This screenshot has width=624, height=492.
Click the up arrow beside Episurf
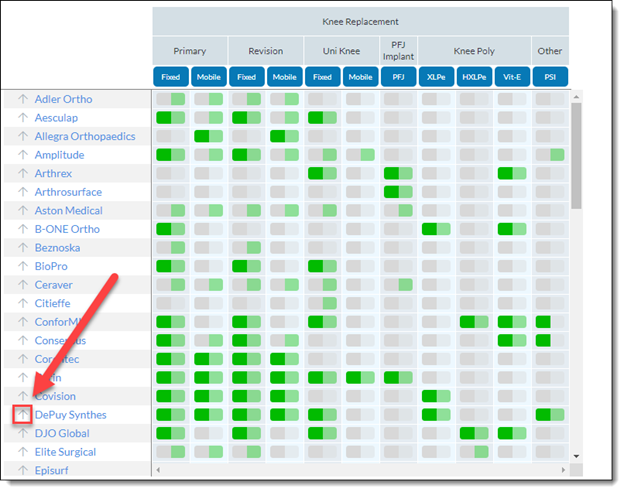point(23,471)
